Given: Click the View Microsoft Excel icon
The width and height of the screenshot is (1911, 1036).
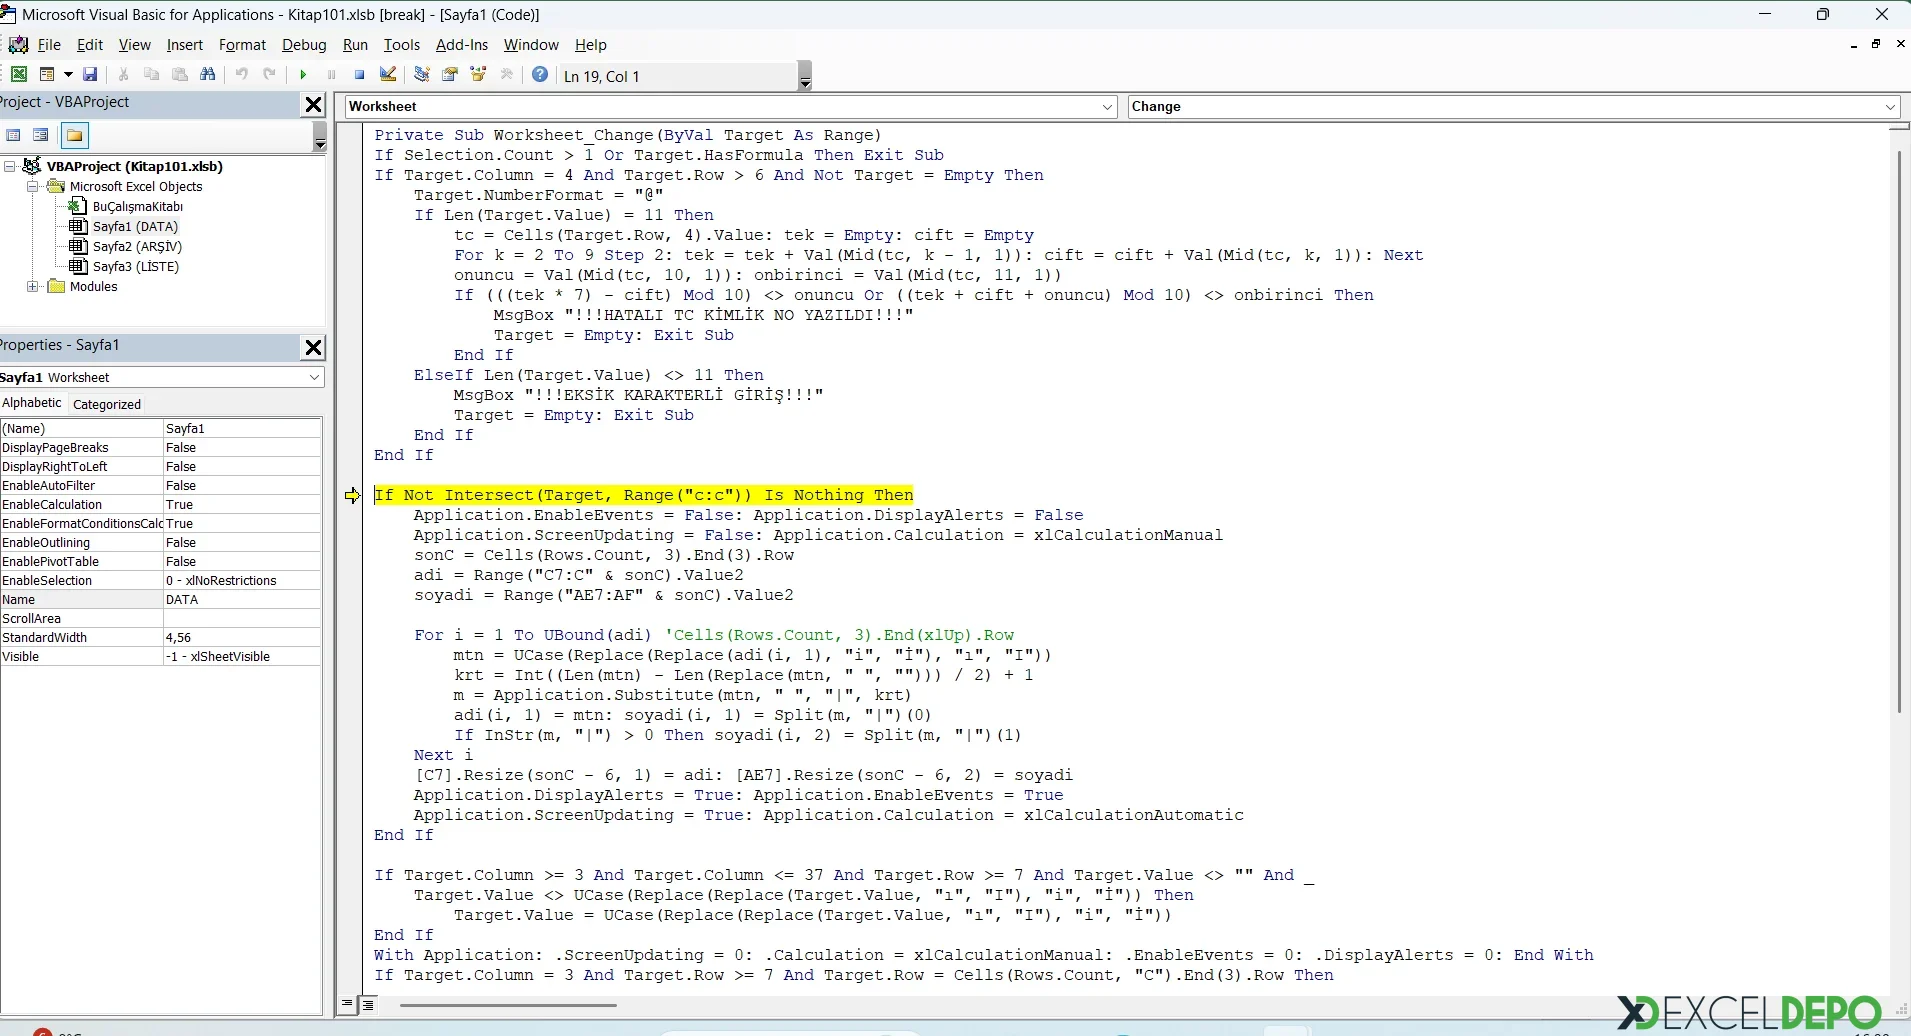Looking at the screenshot, I should pos(19,75).
